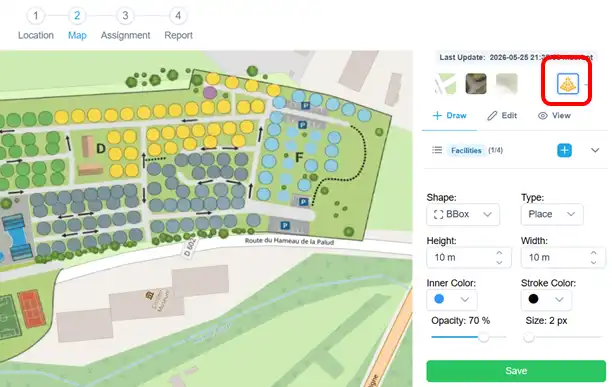Switch to the Draw tab
Screen dimensions: 612x387
coord(450,115)
